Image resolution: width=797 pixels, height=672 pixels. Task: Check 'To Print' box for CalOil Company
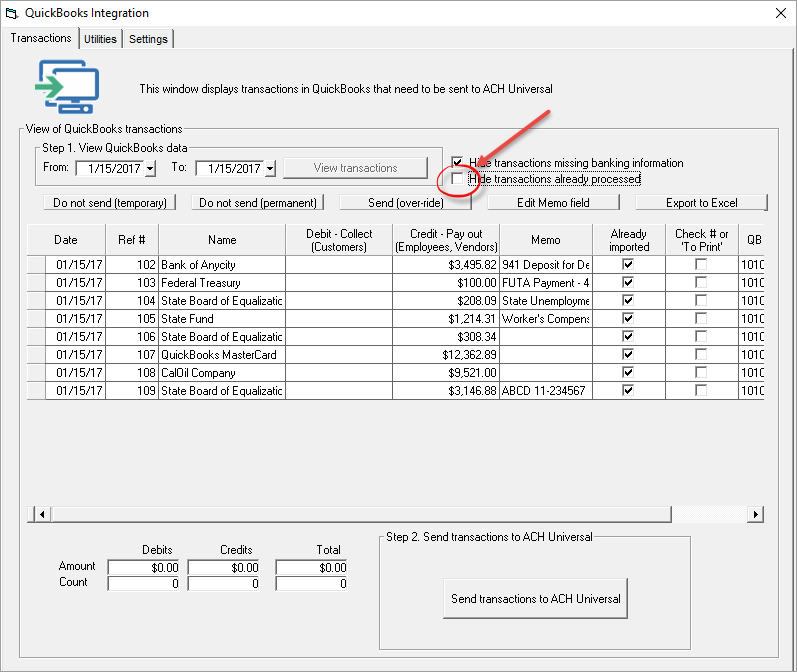click(x=701, y=372)
